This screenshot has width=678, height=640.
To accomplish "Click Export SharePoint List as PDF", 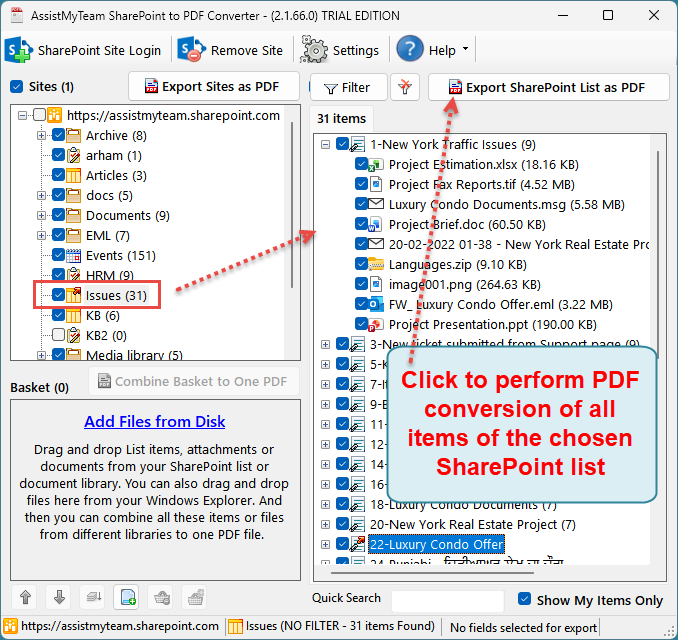I will click(x=548, y=87).
